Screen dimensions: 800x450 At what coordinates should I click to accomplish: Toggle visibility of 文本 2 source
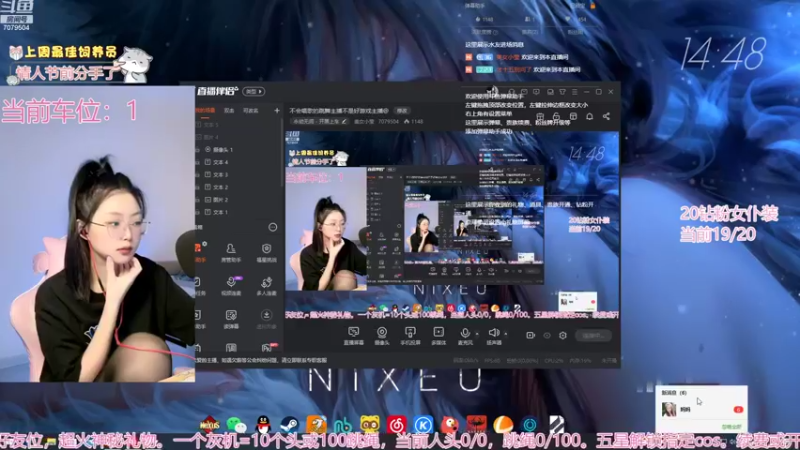pos(198,187)
